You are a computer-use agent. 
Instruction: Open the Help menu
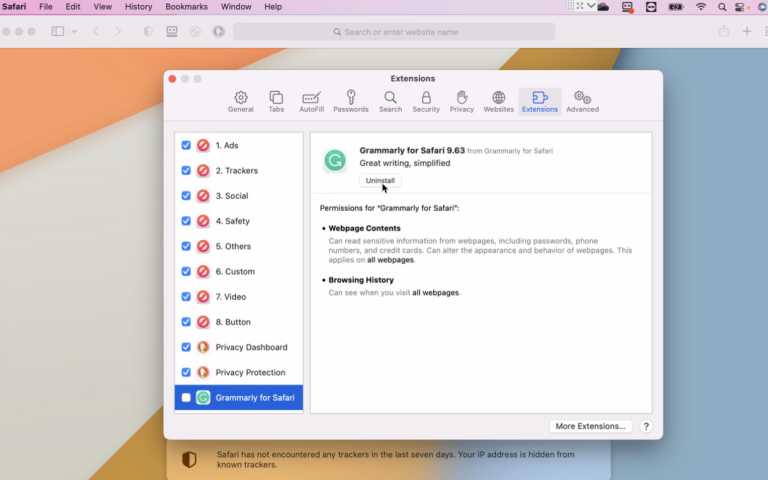(273, 7)
